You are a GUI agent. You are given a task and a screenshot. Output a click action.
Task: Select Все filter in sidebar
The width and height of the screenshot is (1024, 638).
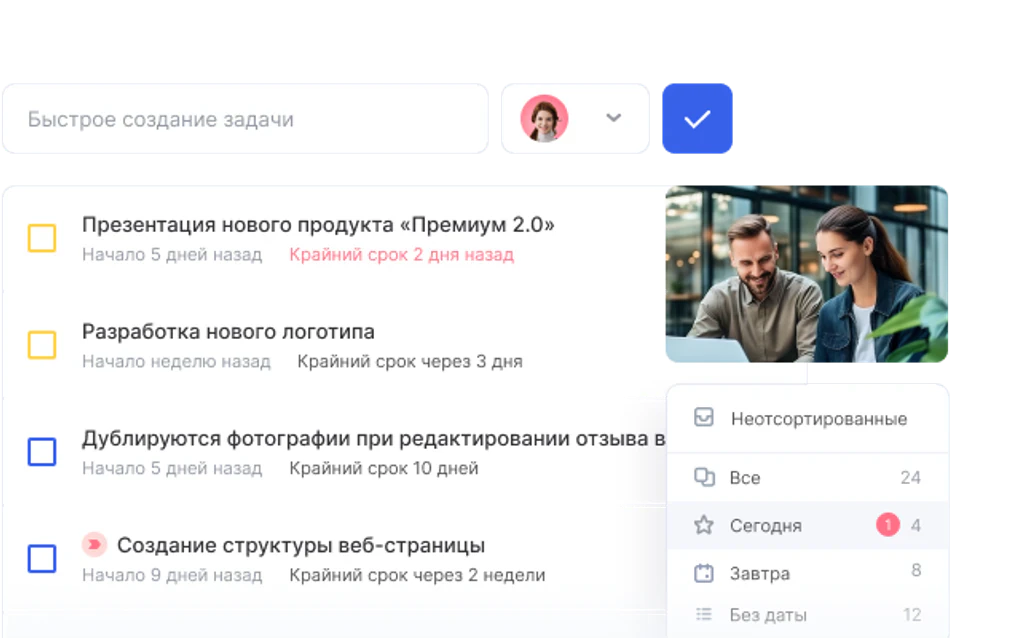coord(808,478)
